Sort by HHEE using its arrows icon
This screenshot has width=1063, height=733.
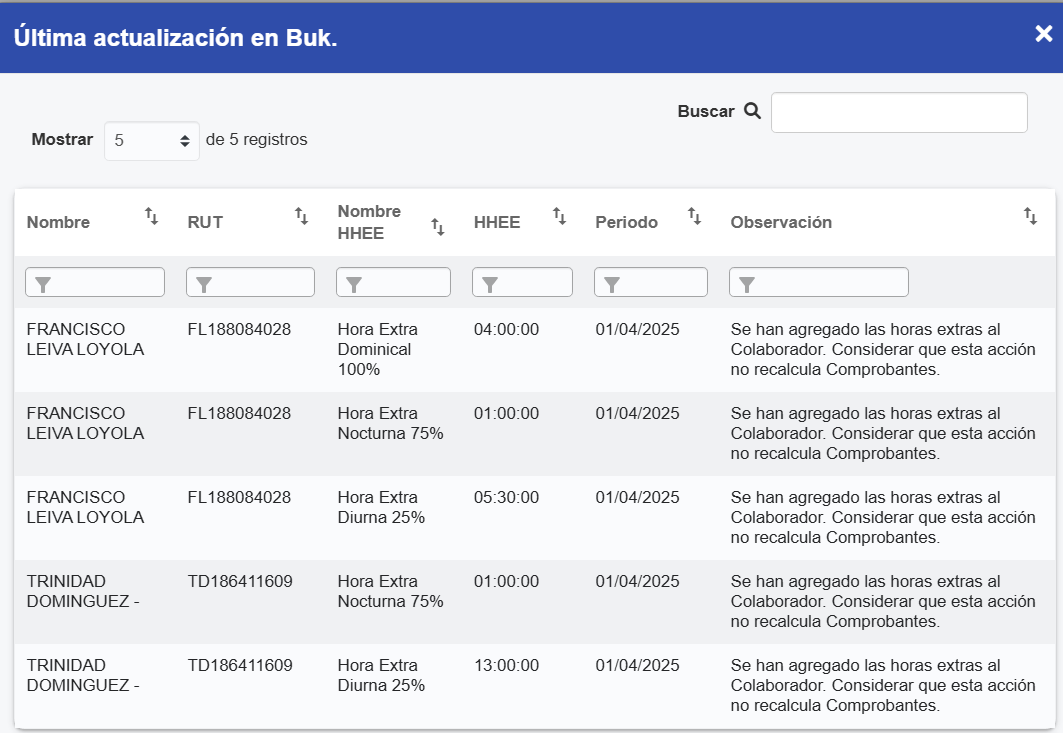560,216
